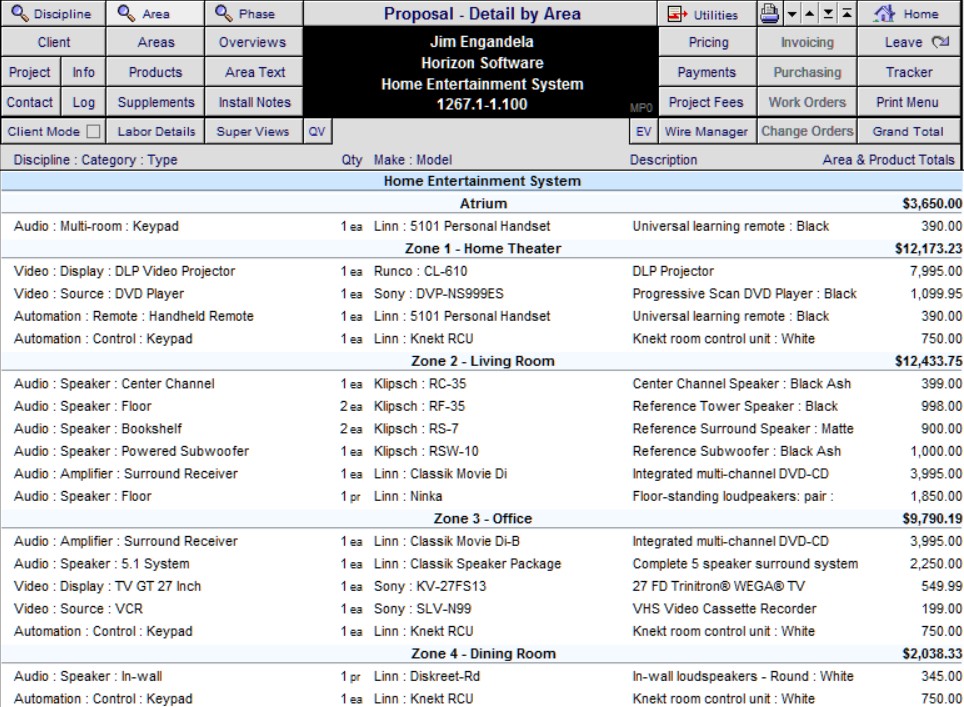Viewport: 964px width, 707px height.
Task: View Work Orders
Action: coord(807,102)
